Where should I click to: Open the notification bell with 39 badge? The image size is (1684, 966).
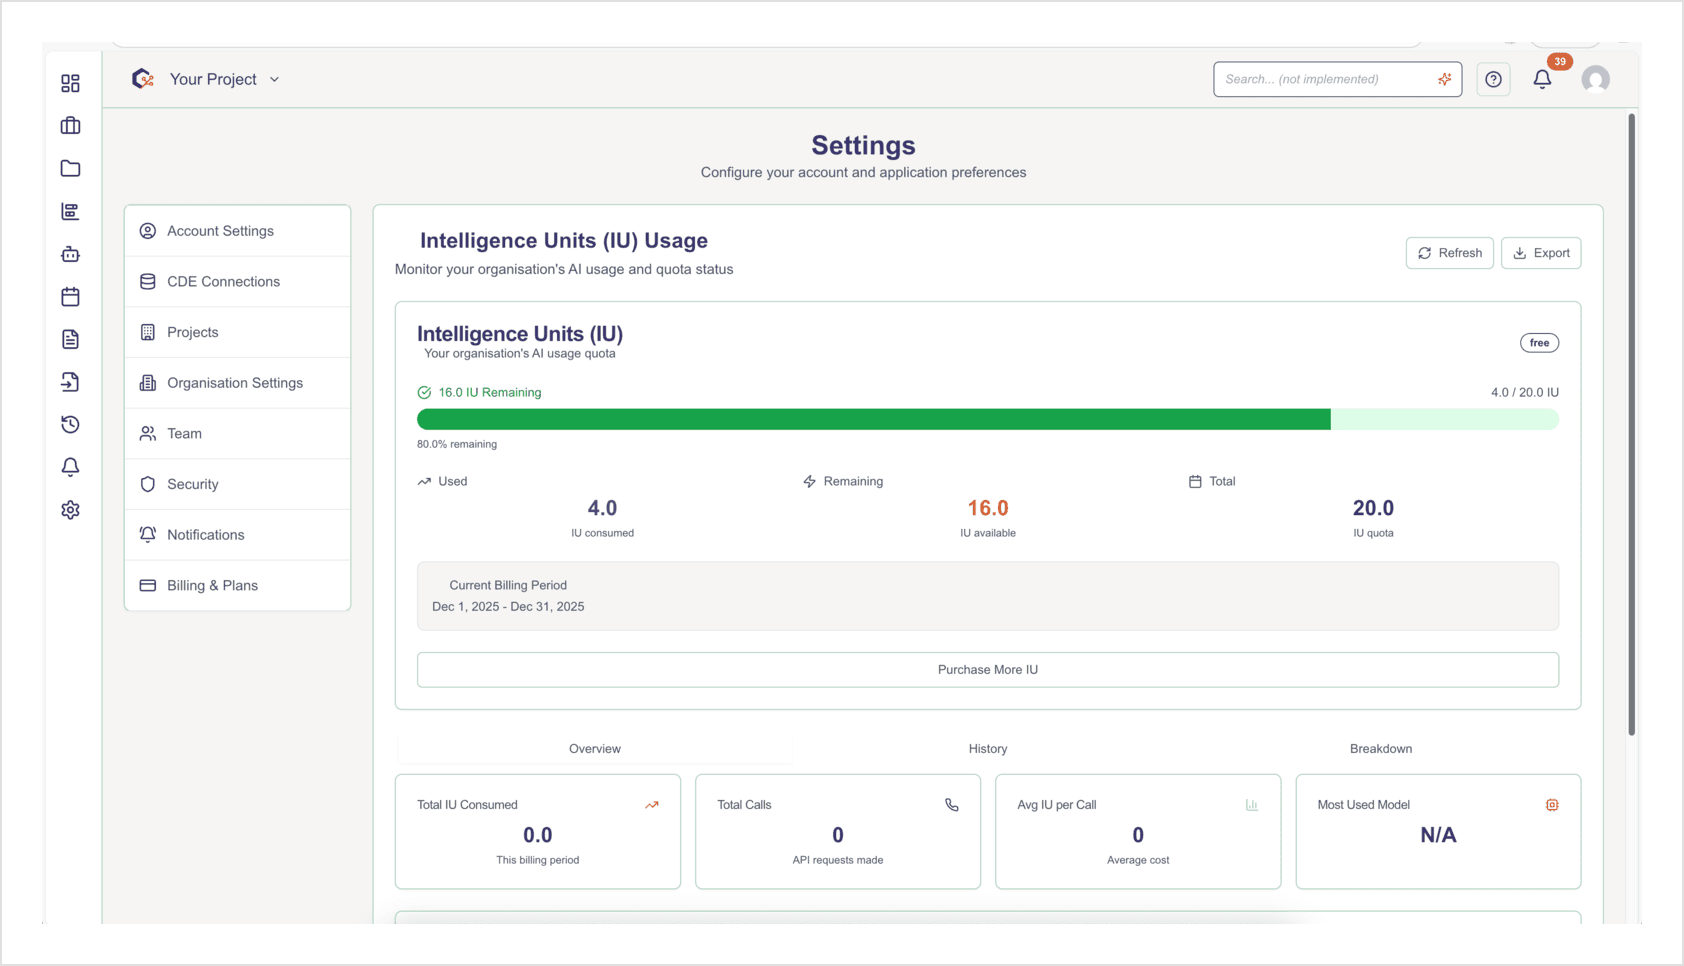1542,78
